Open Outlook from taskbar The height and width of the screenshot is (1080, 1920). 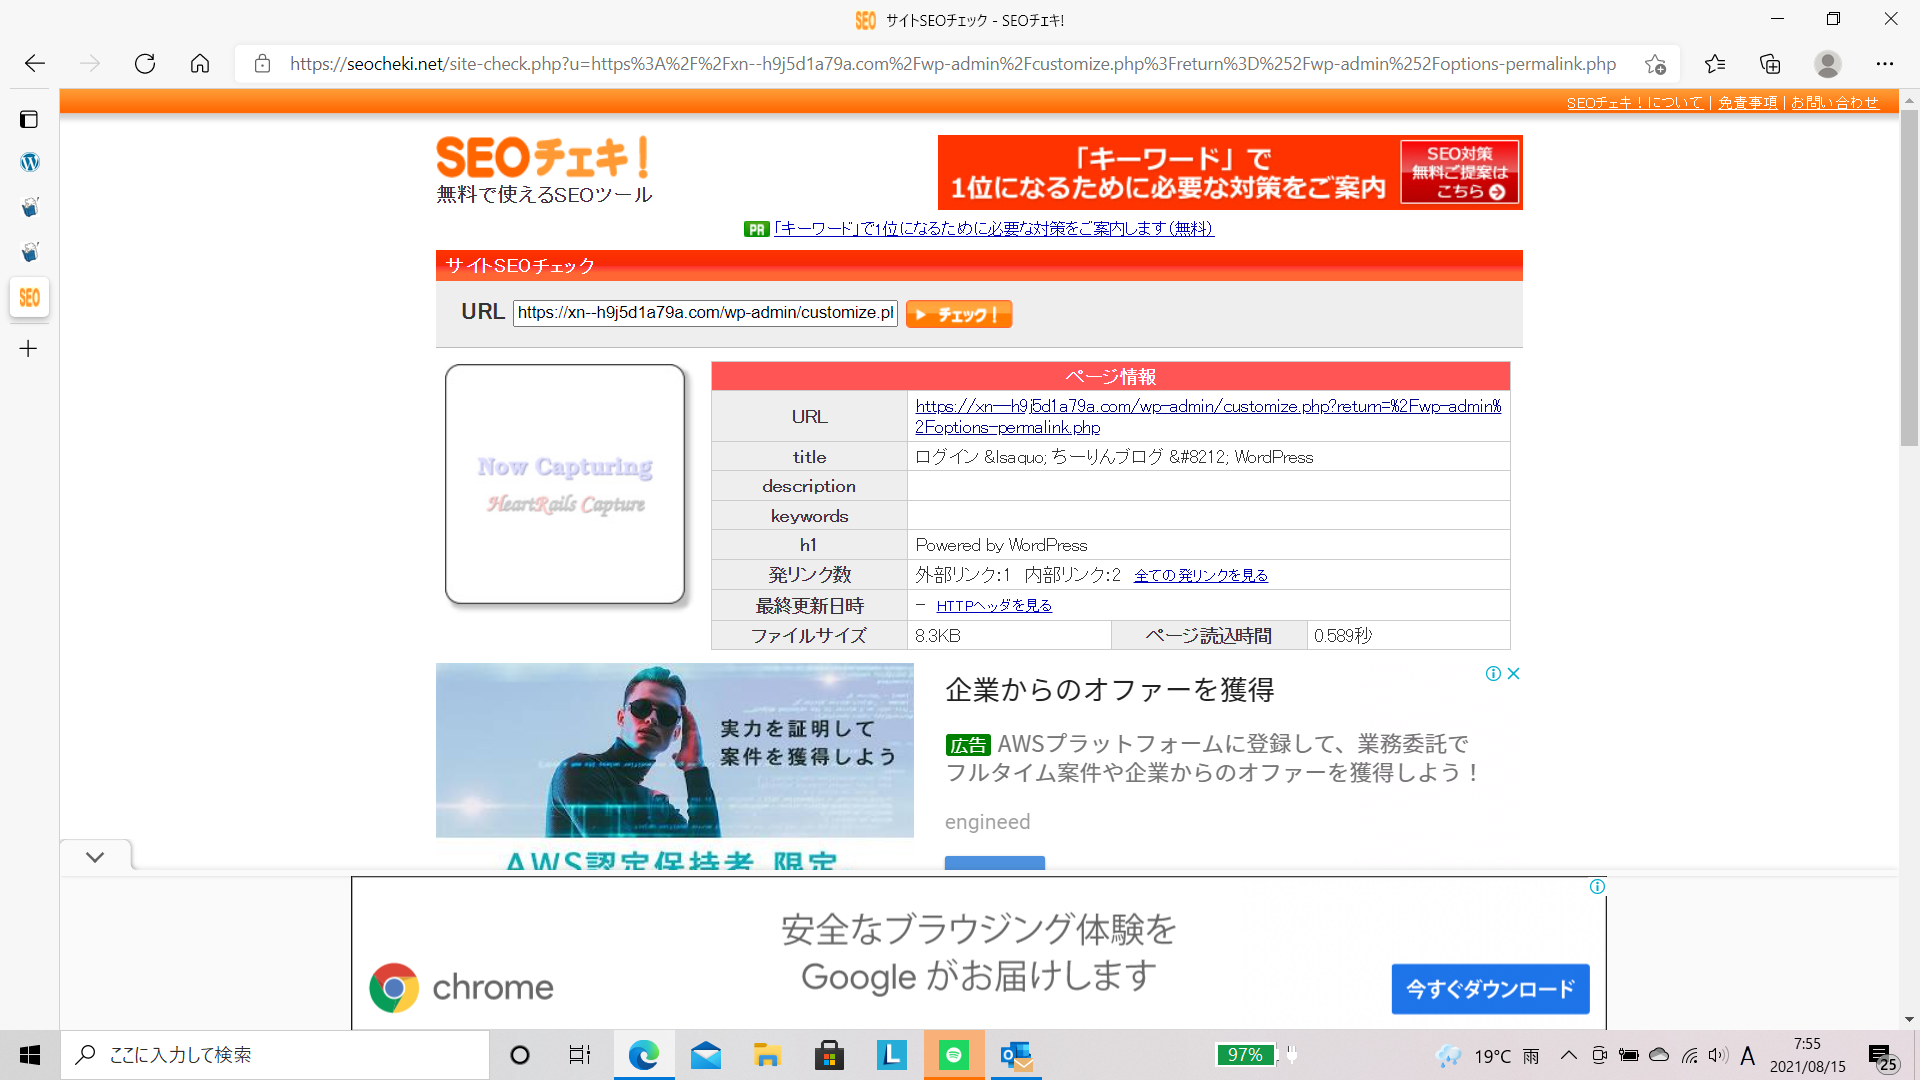click(x=1016, y=1055)
